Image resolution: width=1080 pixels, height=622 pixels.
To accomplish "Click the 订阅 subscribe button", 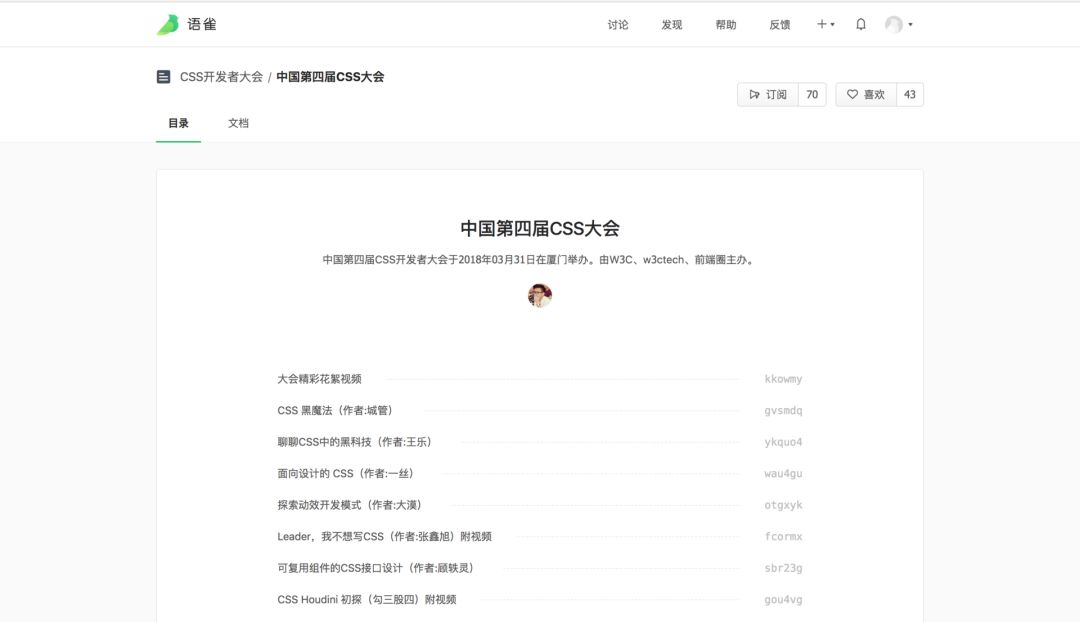I will (768, 94).
